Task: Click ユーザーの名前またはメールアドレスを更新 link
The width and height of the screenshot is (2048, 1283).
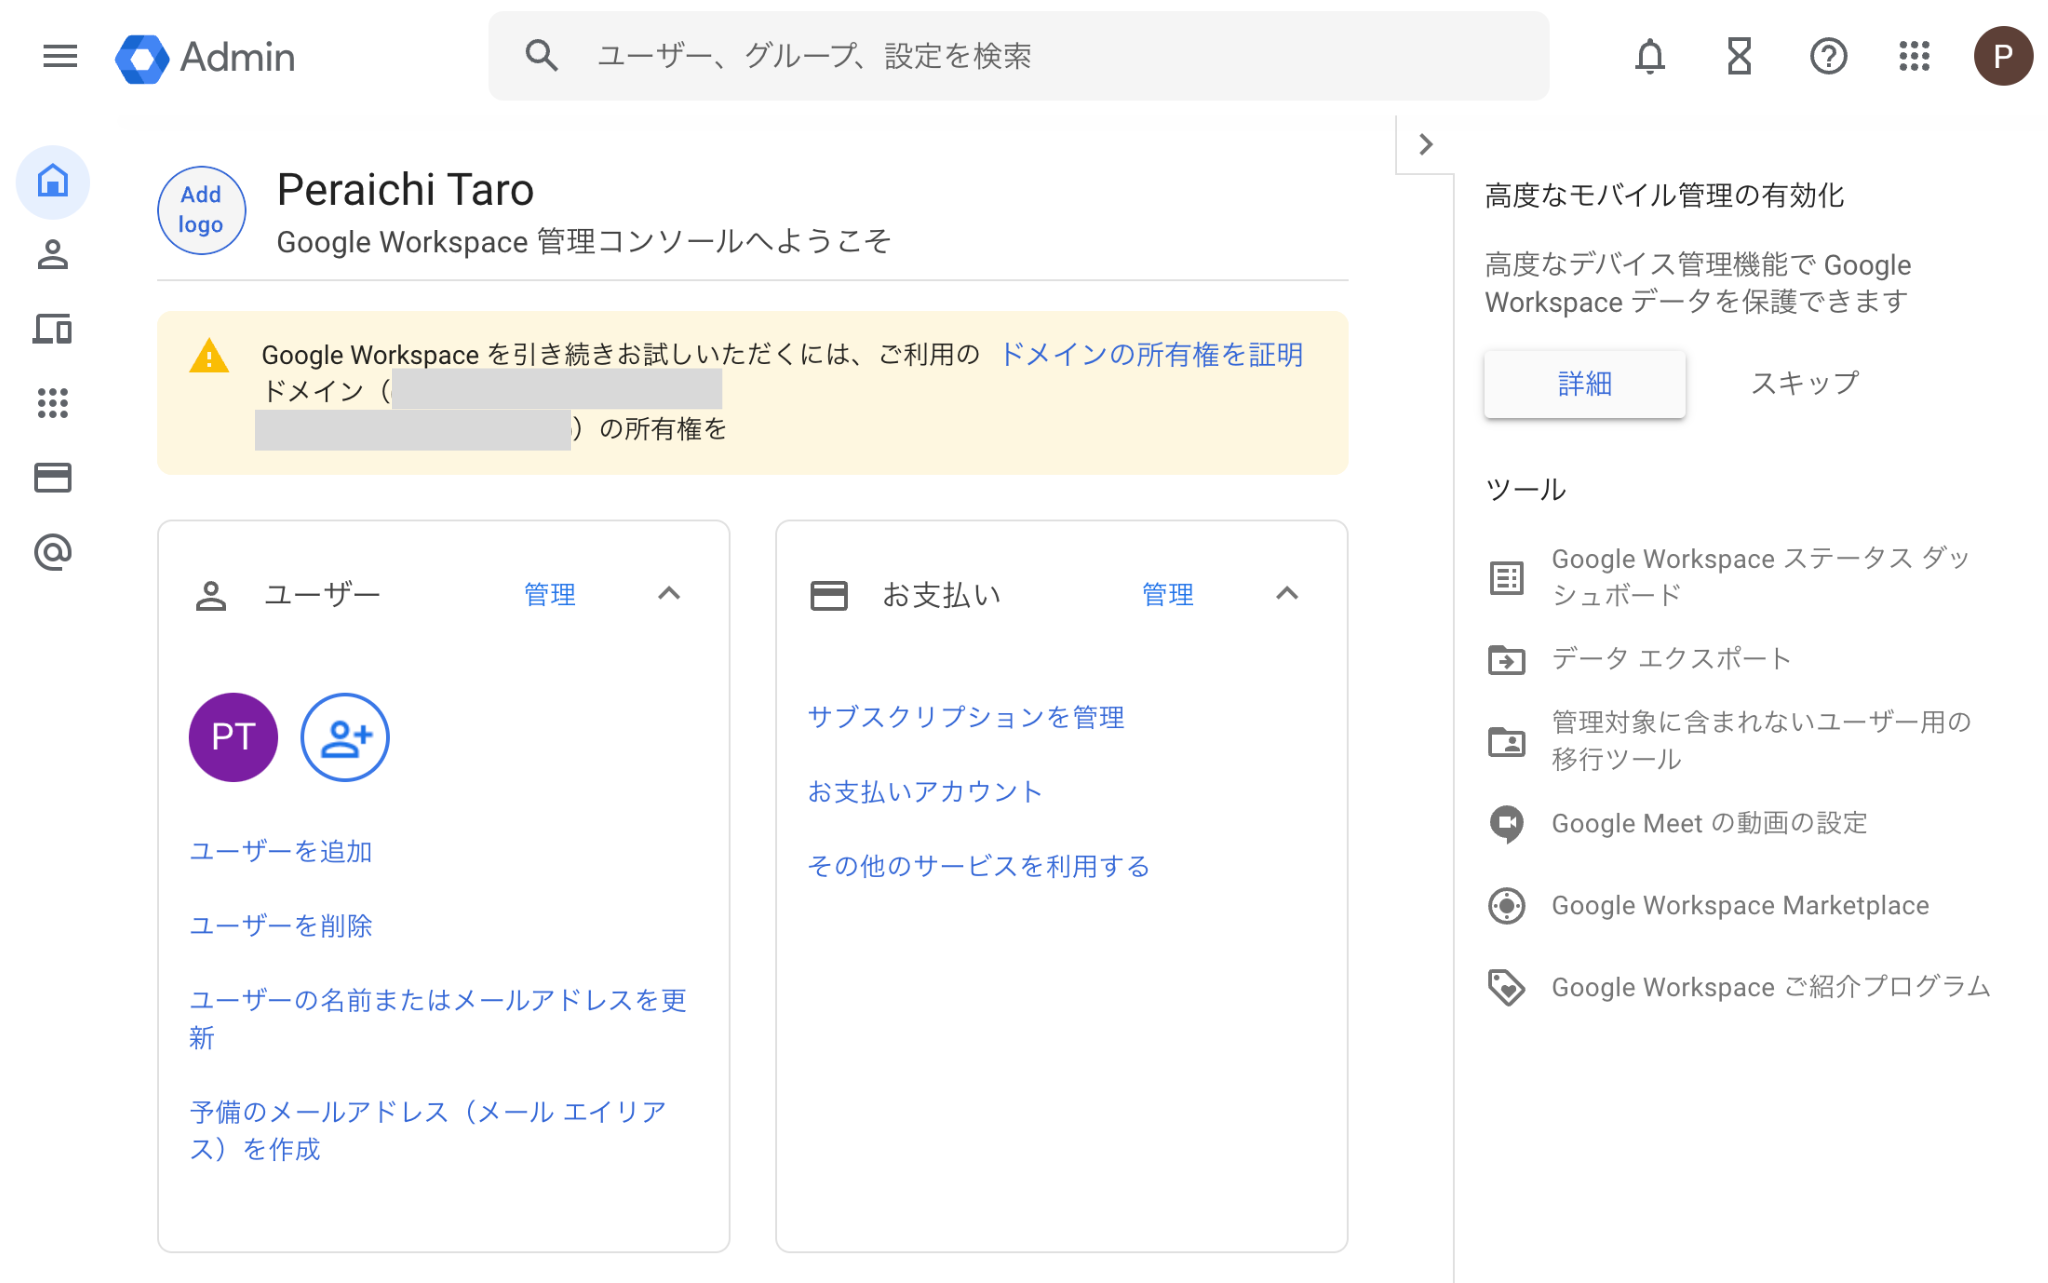Action: (438, 1018)
